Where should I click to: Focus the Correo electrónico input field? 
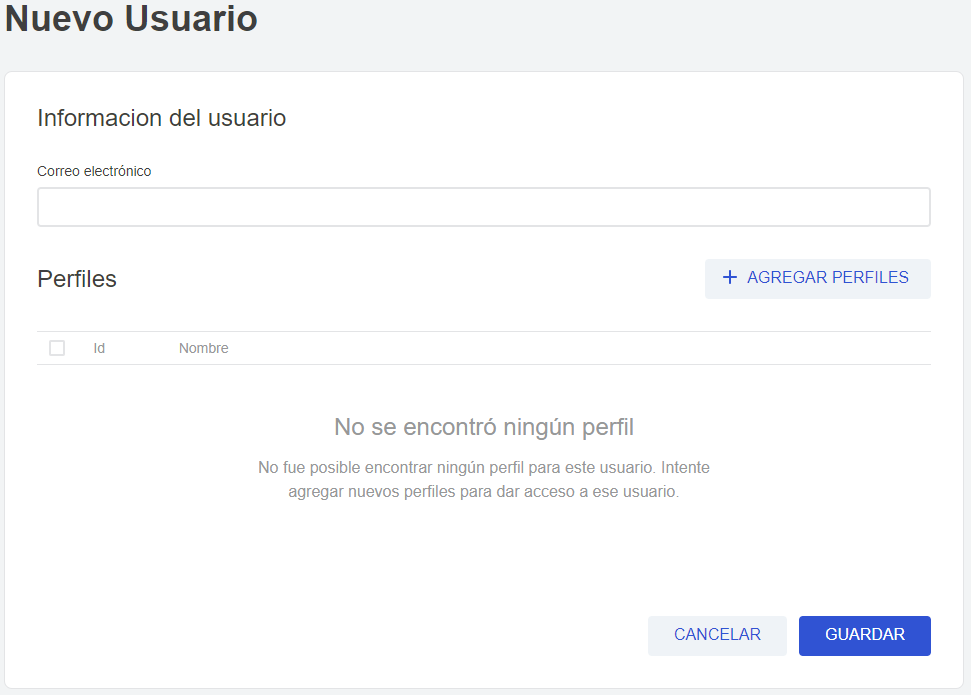click(x=483, y=207)
